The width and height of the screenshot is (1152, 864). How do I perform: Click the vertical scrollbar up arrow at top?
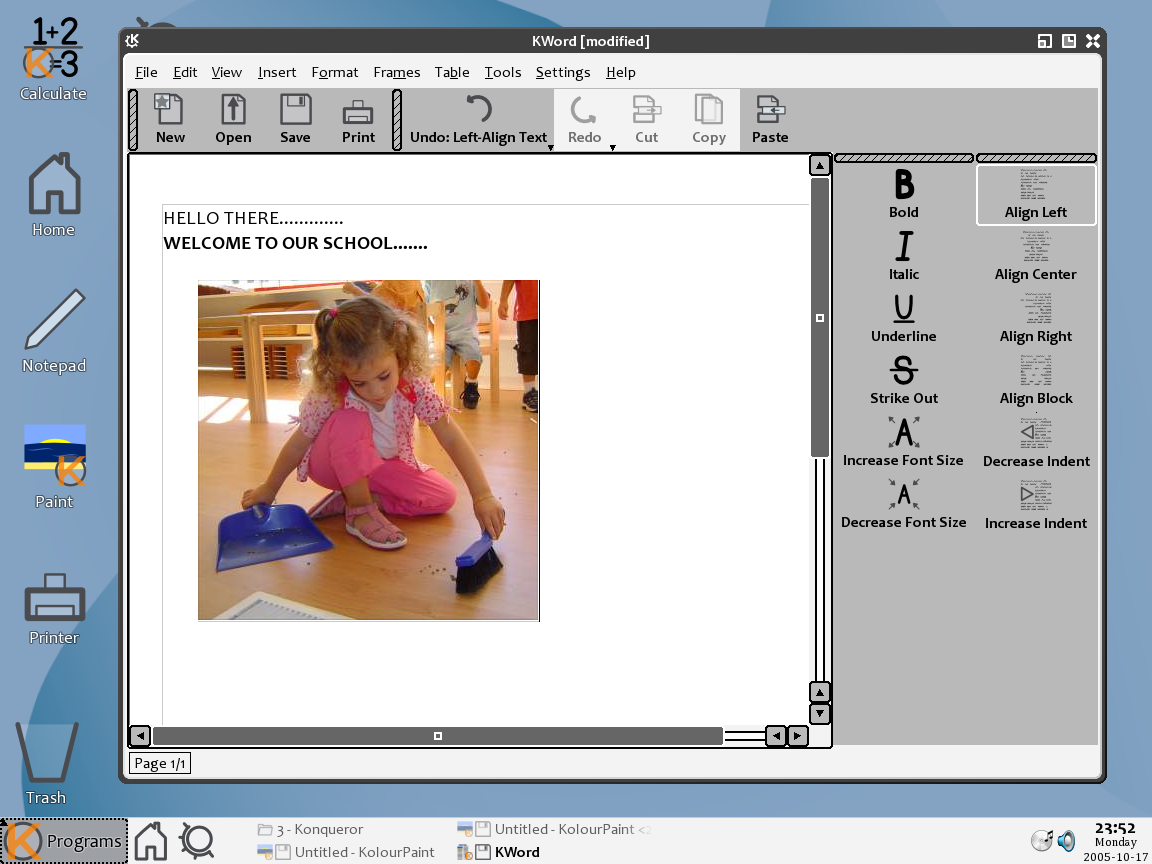click(x=820, y=165)
